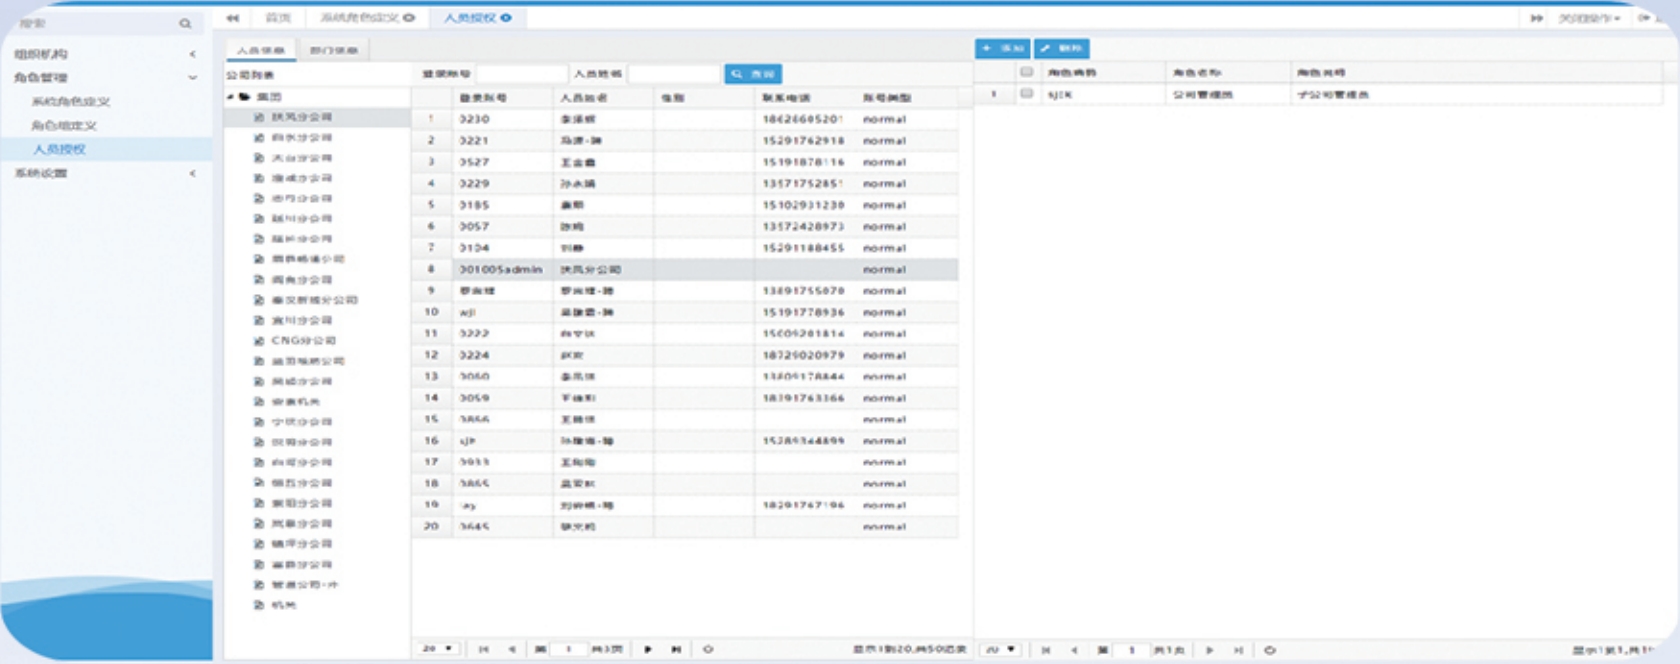The width and height of the screenshot is (1680, 664).
Task: Select 扶风分公司 in the company tree
Action: click(x=302, y=117)
